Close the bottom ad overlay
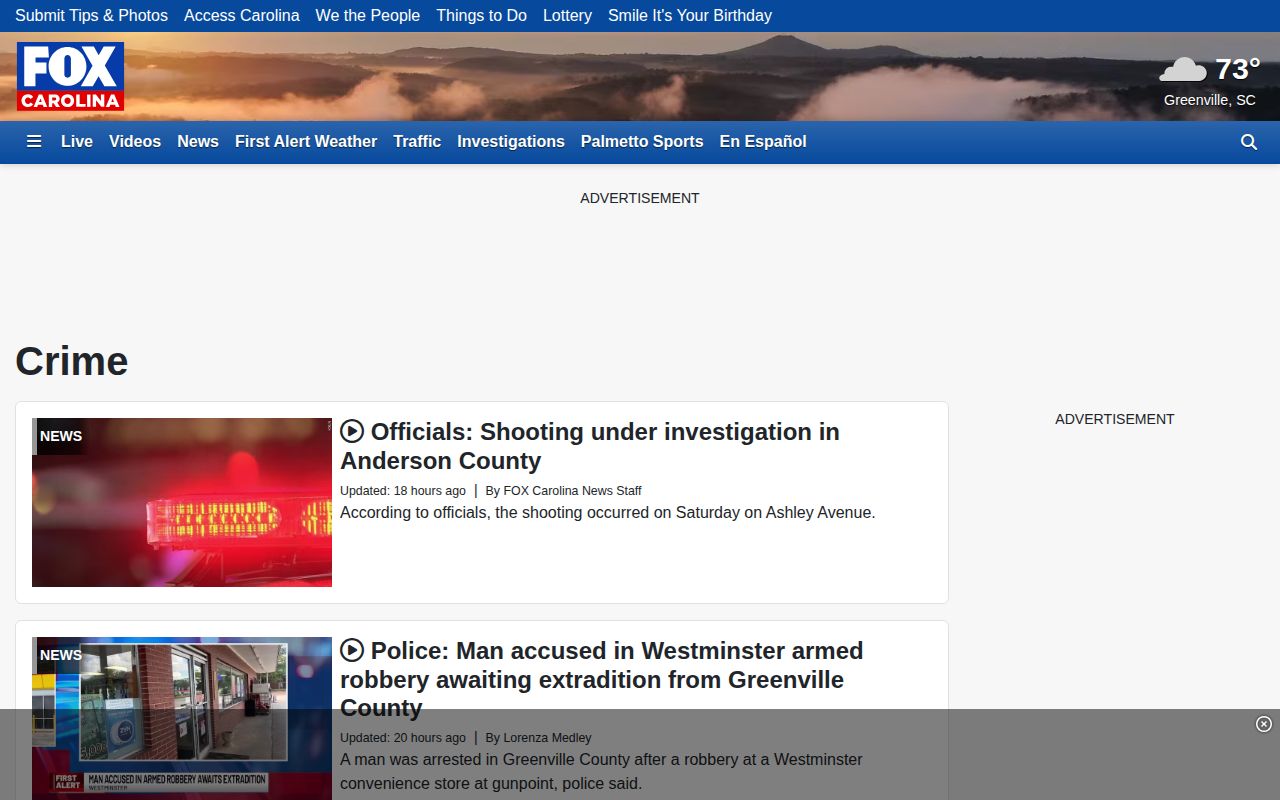Image resolution: width=1280 pixels, height=800 pixels. pyautogui.click(x=1264, y=724)
